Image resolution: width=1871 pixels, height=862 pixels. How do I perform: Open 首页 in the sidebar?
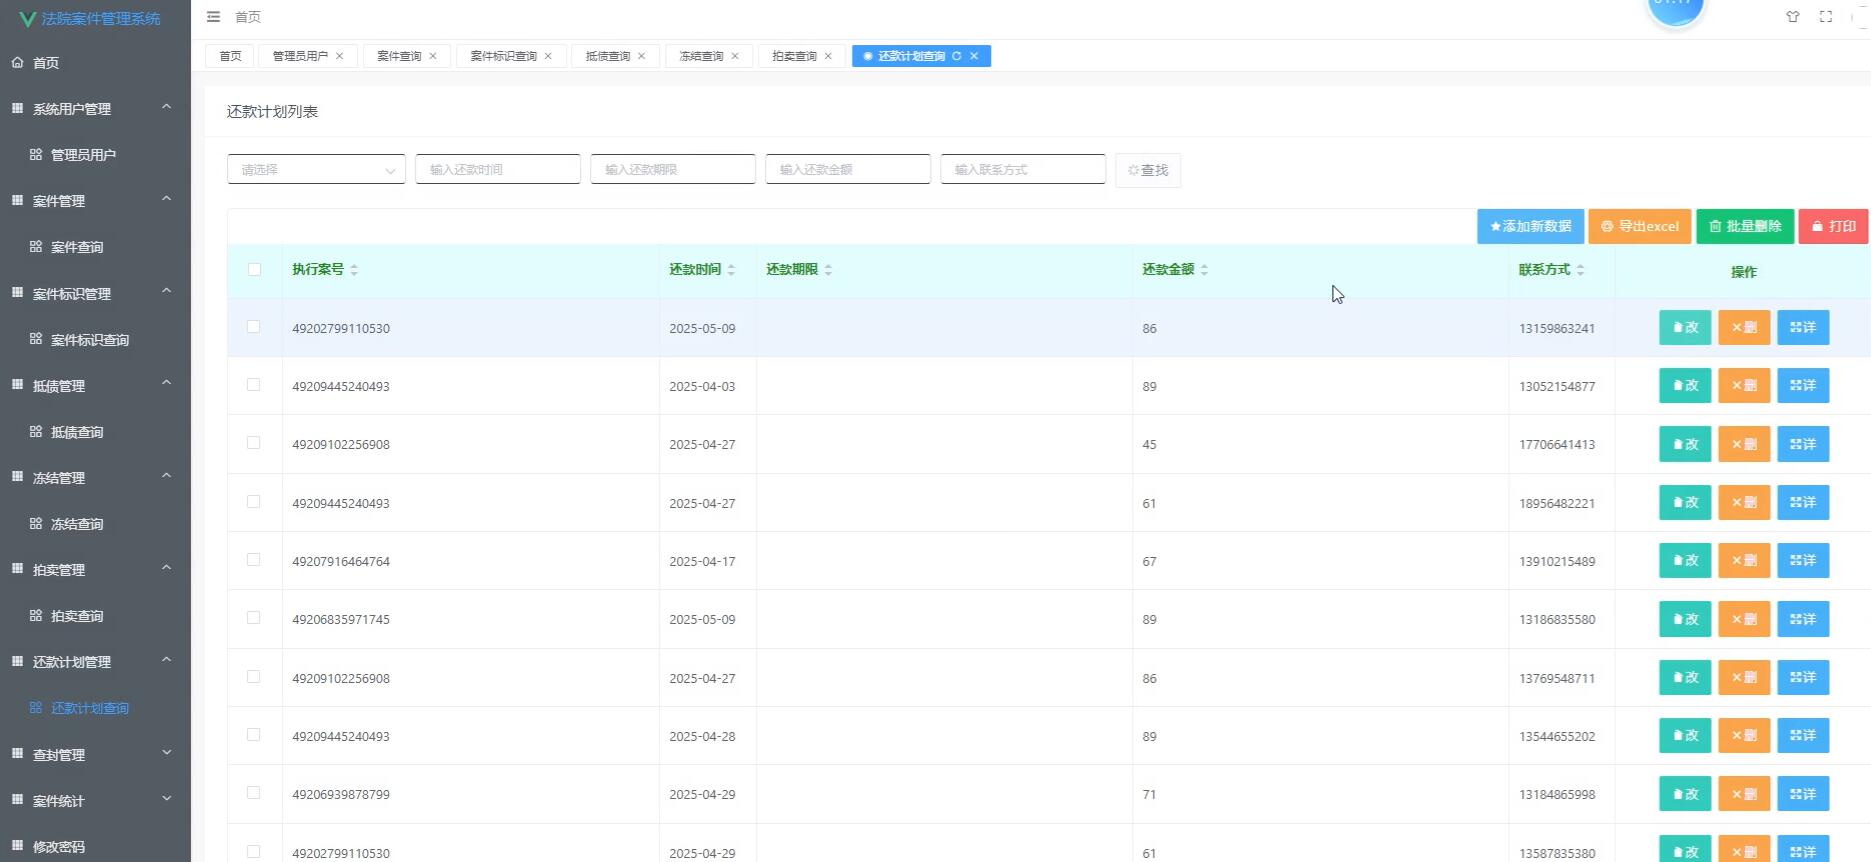click(95, 62)
